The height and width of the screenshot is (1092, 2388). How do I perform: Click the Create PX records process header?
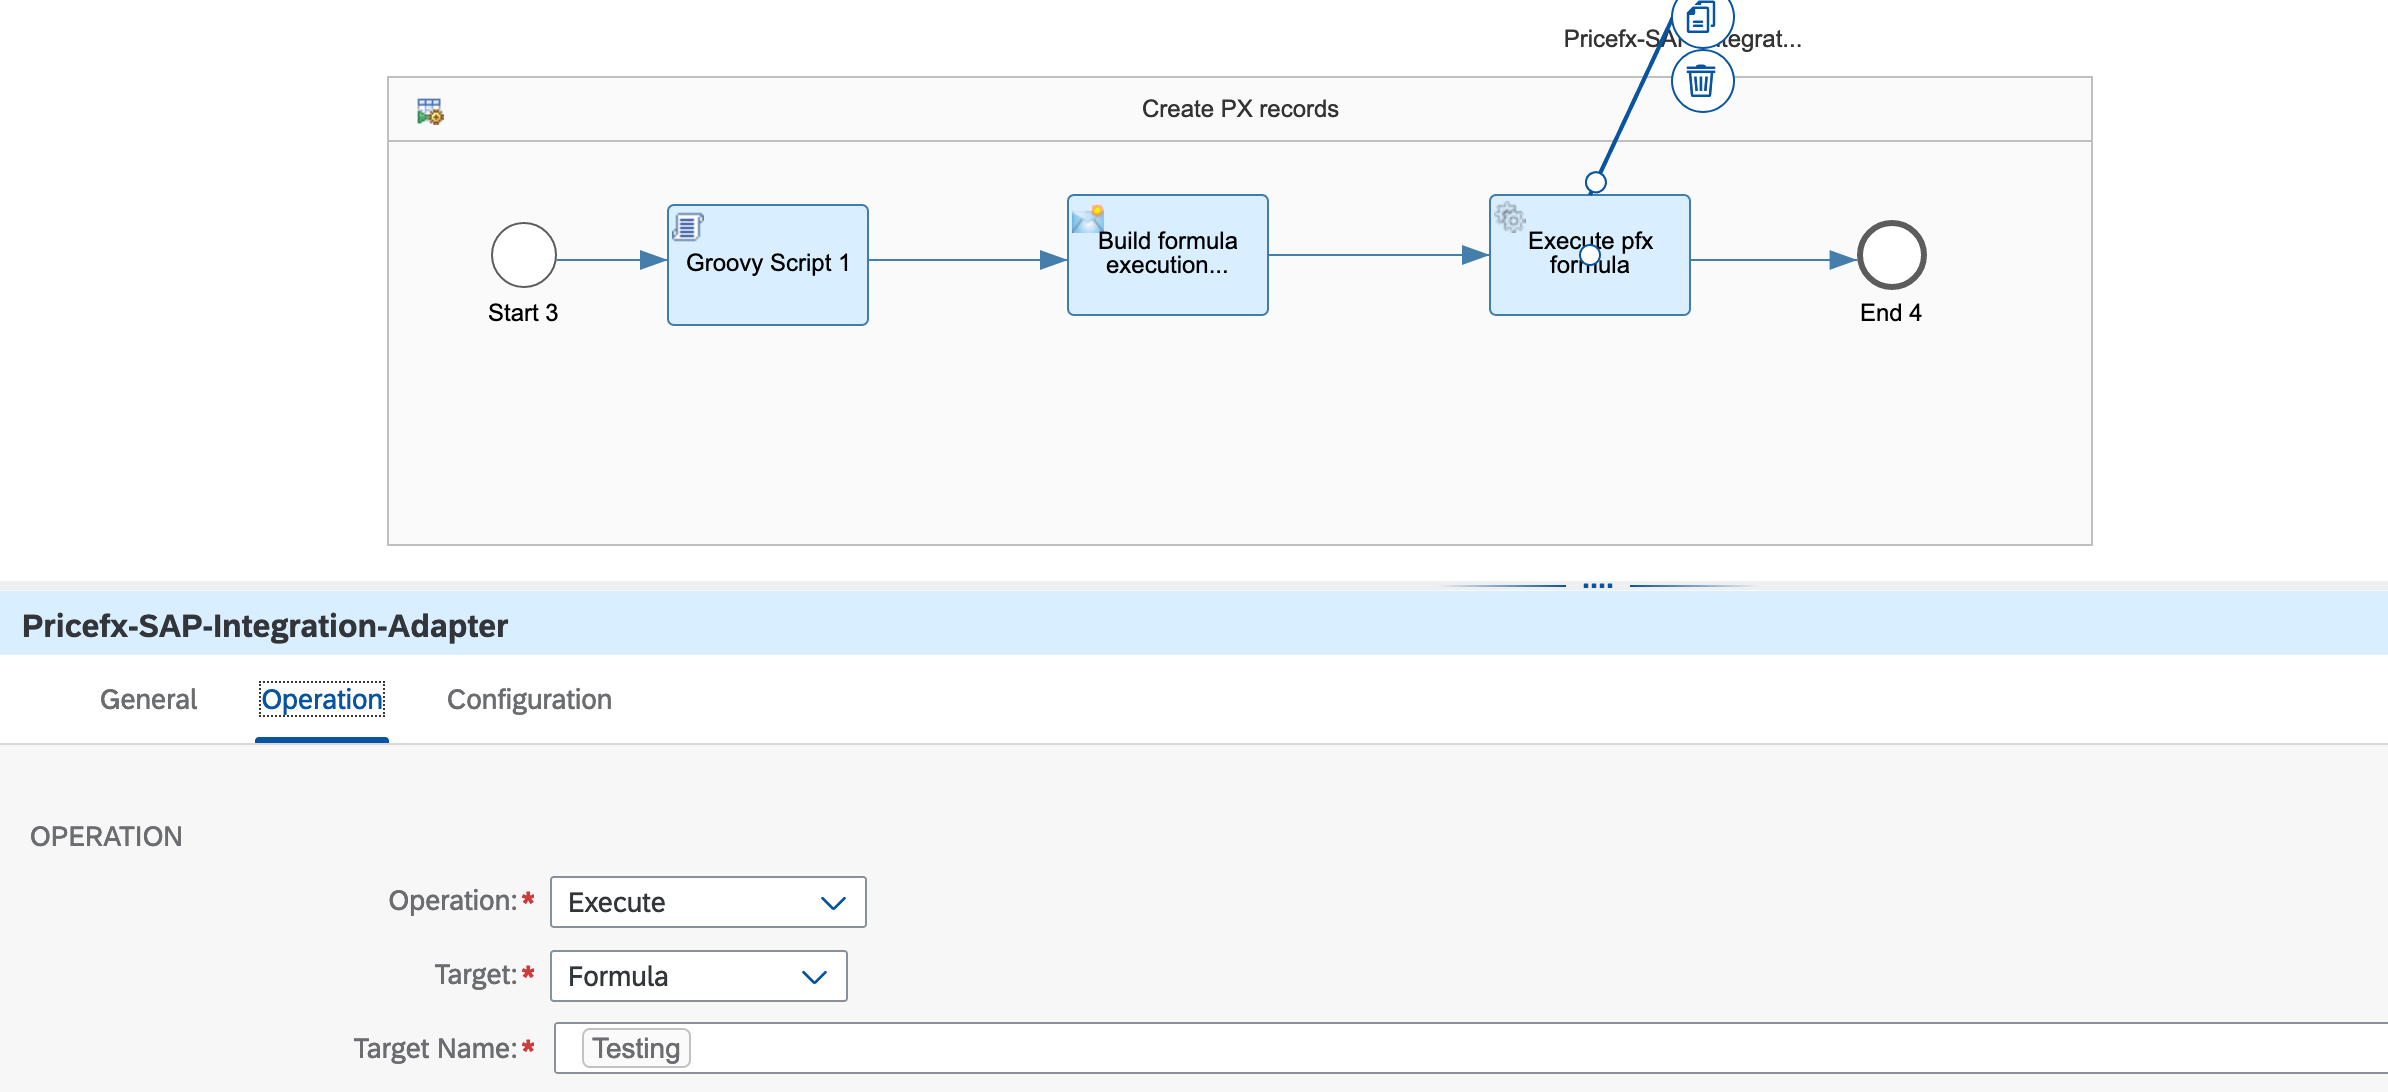pos(1239,109)
